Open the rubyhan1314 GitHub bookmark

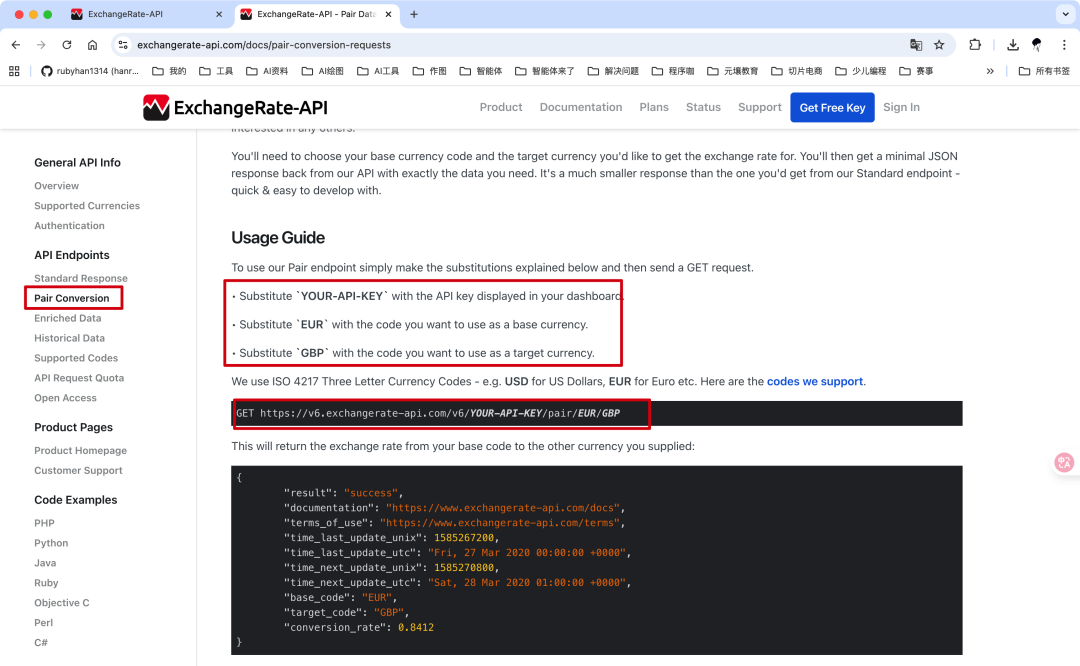coord(90,71)
